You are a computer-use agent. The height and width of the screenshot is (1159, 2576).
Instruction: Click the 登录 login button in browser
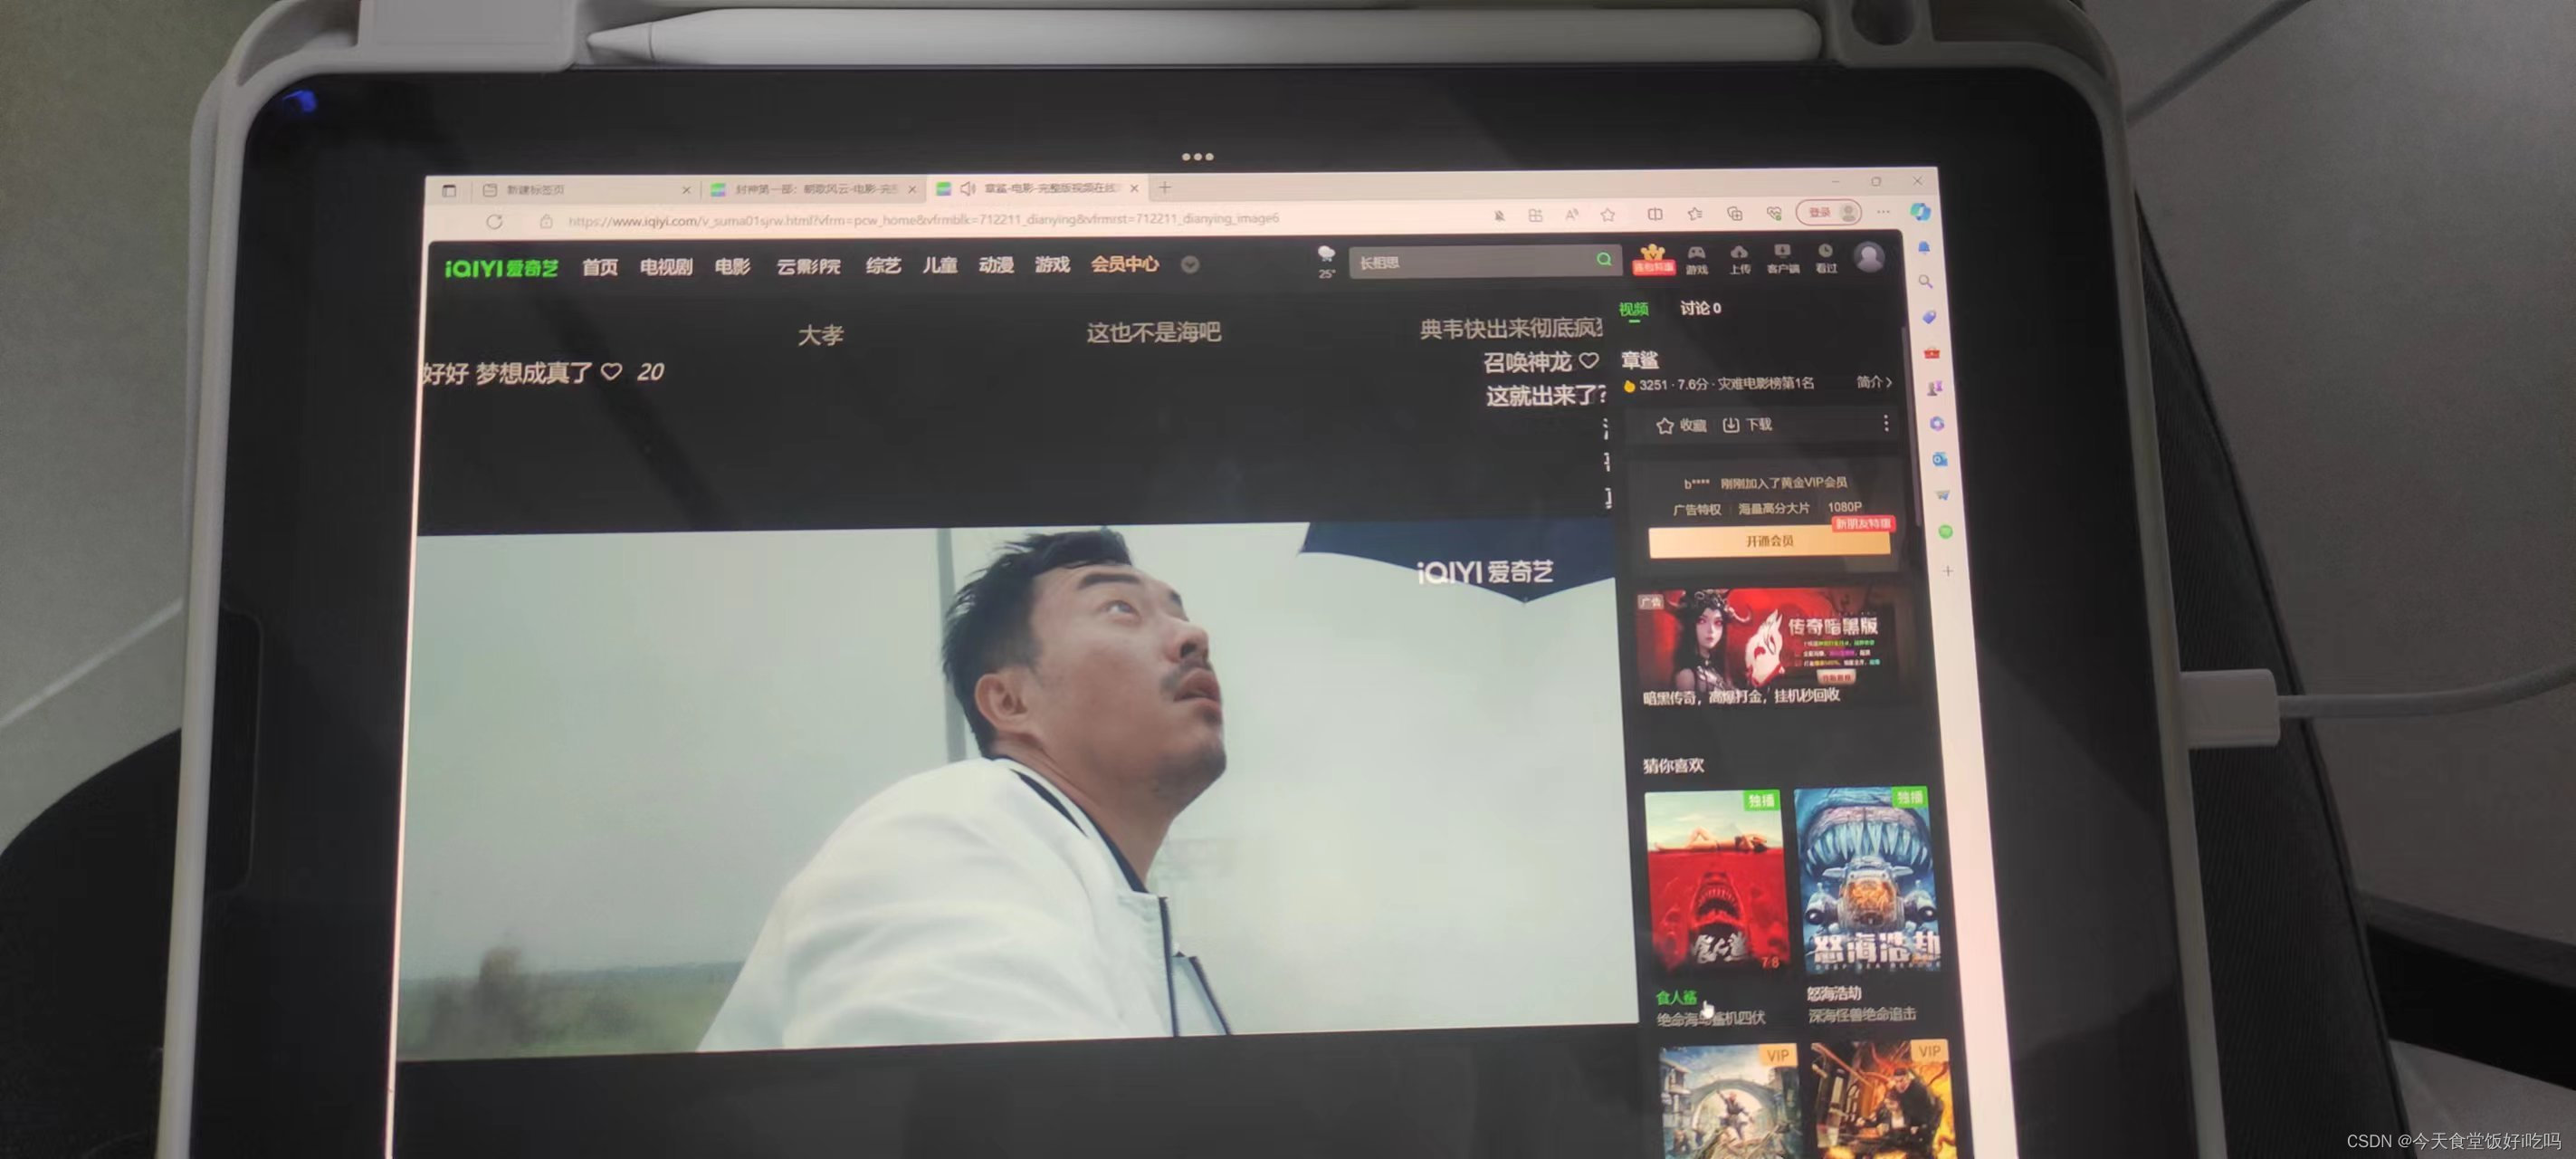1820,213
